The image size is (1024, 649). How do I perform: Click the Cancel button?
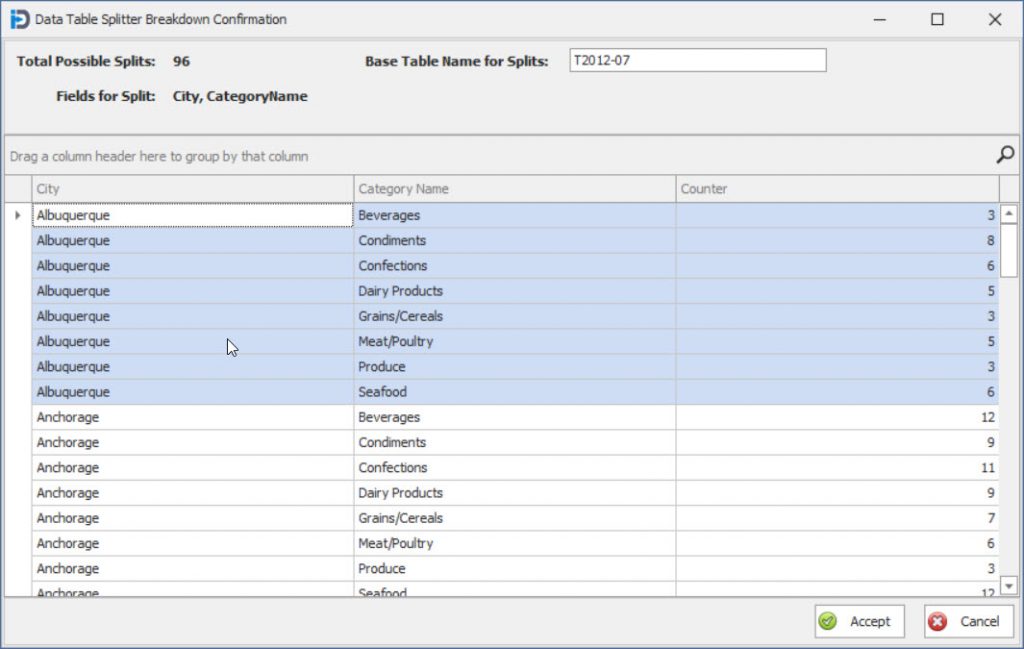tap(968, 621)
